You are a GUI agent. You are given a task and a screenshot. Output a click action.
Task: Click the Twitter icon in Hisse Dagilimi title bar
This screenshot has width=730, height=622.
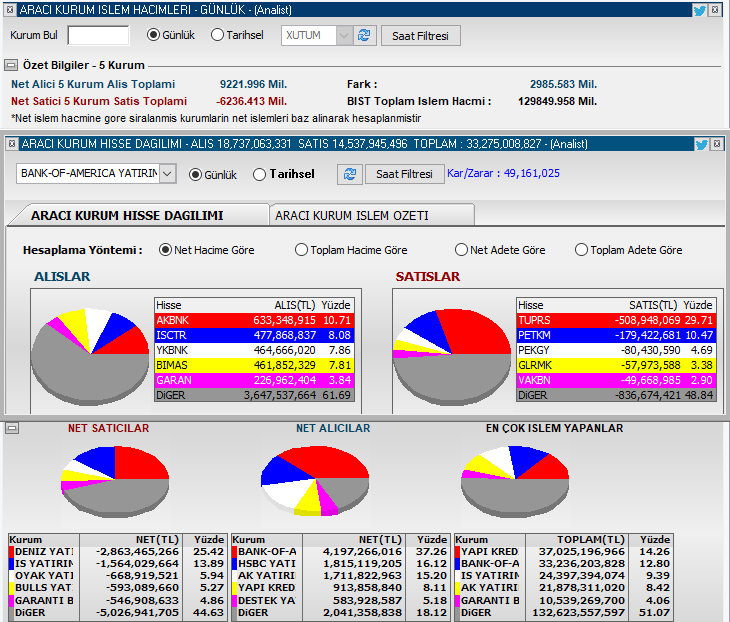pyautogui.click(x=702, y=144)
